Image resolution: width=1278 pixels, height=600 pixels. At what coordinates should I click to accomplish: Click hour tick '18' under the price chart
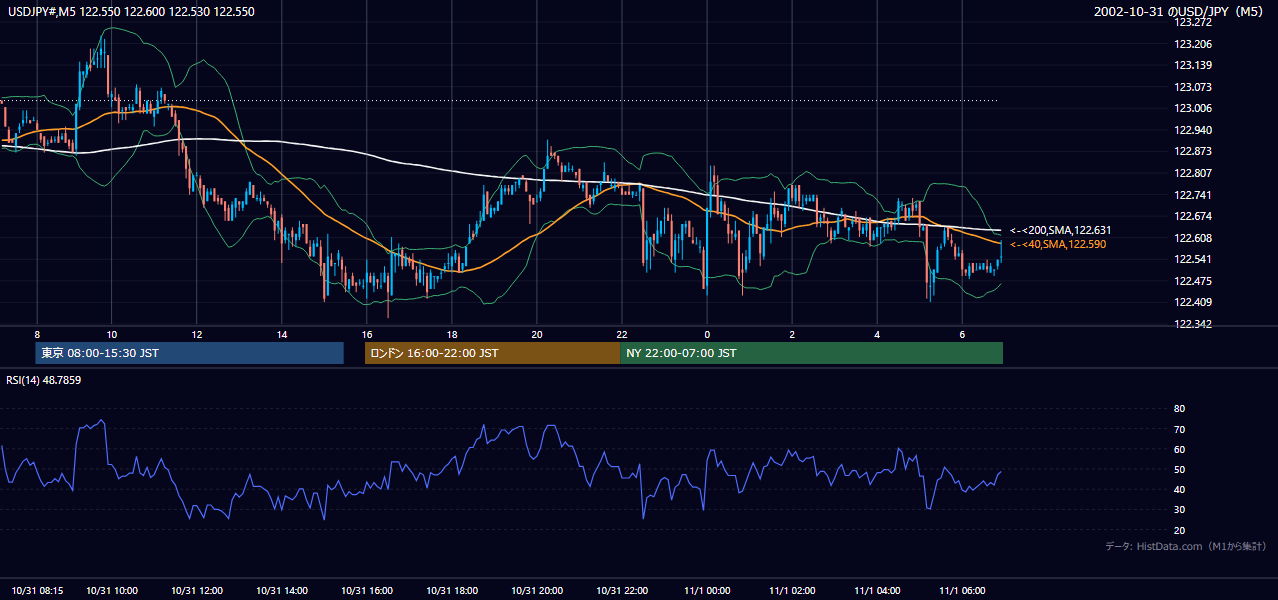(x=452, y=334)
